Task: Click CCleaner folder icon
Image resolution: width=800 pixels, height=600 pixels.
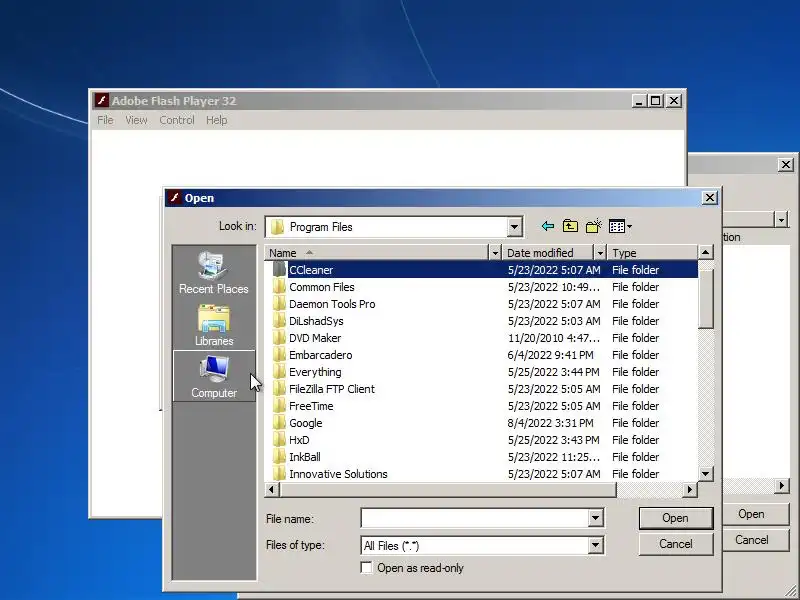Action: click(279, 269)
